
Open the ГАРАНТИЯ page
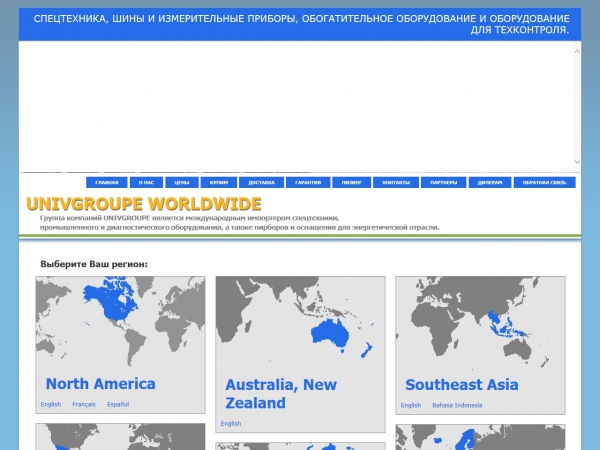[308, 183]
